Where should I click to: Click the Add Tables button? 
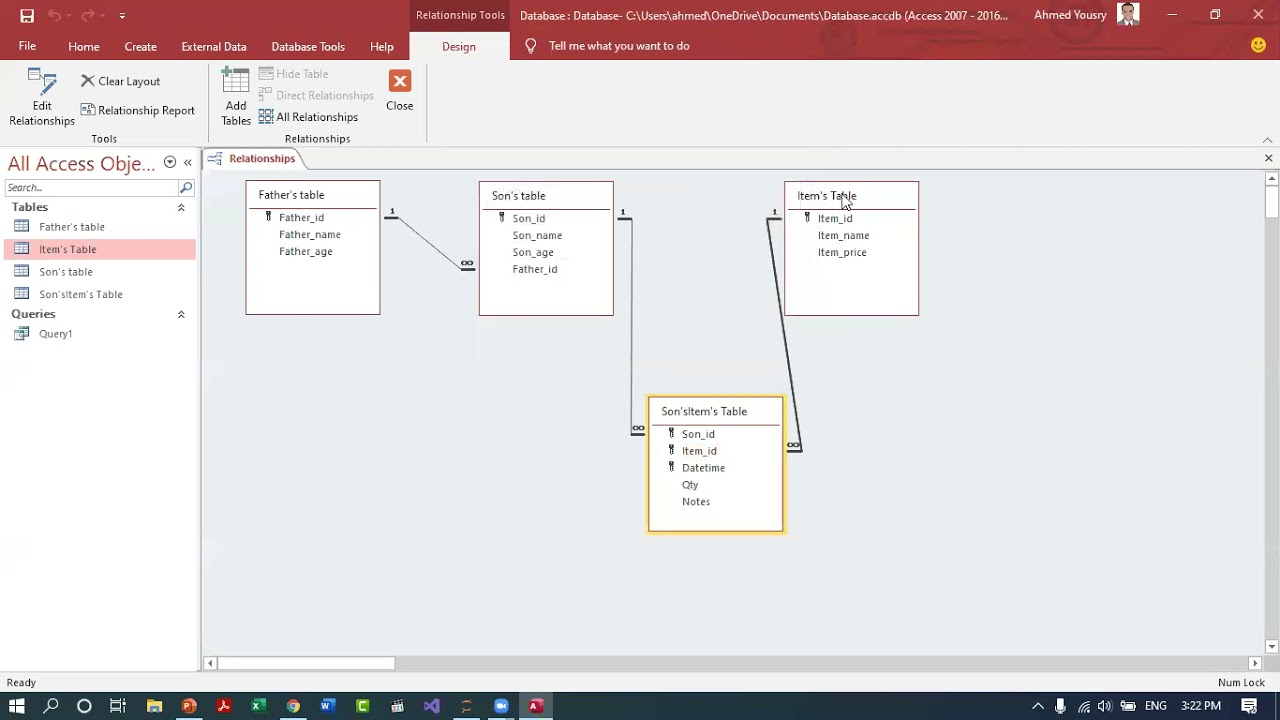click(x=236, y=98)
